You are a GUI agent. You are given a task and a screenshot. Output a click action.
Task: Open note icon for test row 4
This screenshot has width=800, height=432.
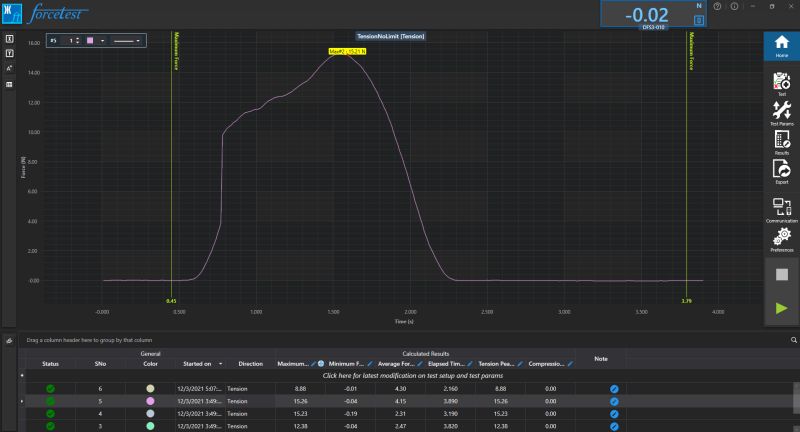click(614, 414)
